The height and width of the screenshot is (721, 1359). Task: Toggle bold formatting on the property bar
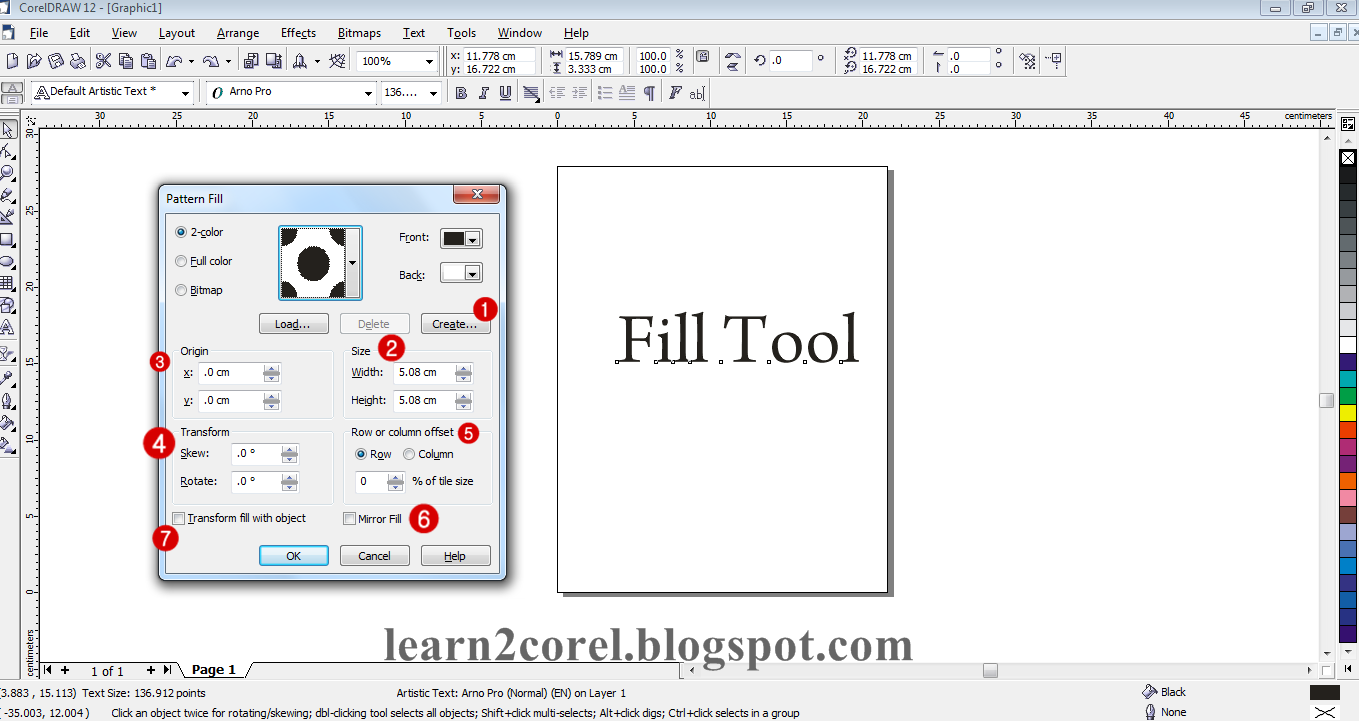pyautogui.click(x=461, y=92)
